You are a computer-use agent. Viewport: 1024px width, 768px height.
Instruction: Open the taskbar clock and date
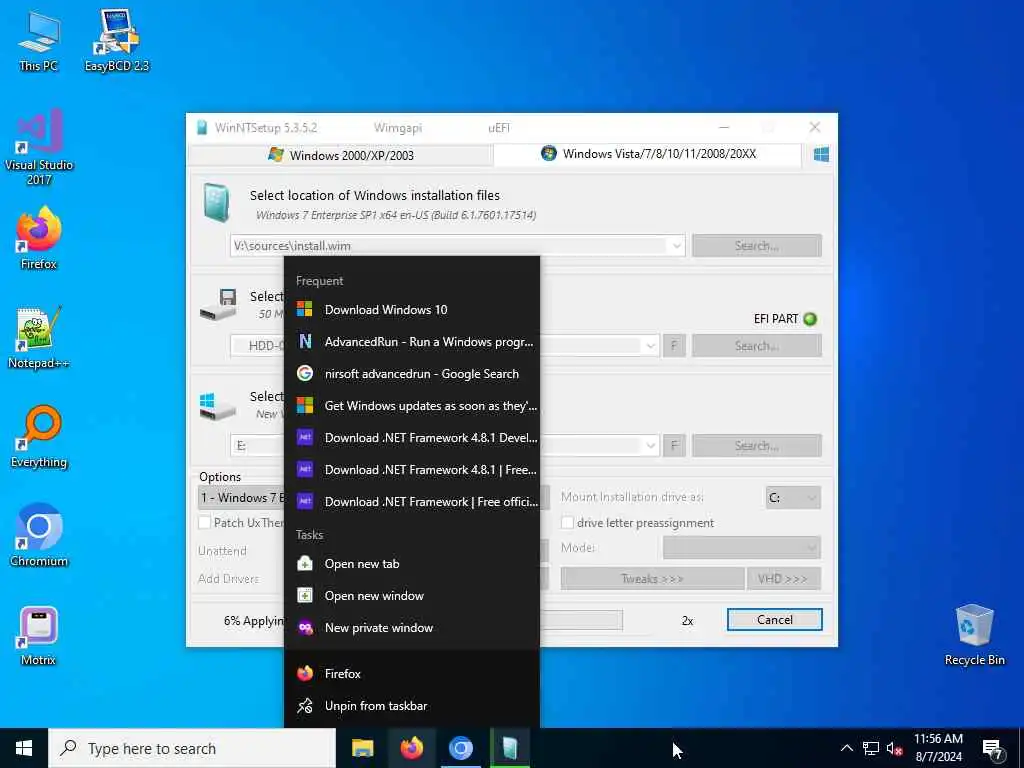(938, 748)
